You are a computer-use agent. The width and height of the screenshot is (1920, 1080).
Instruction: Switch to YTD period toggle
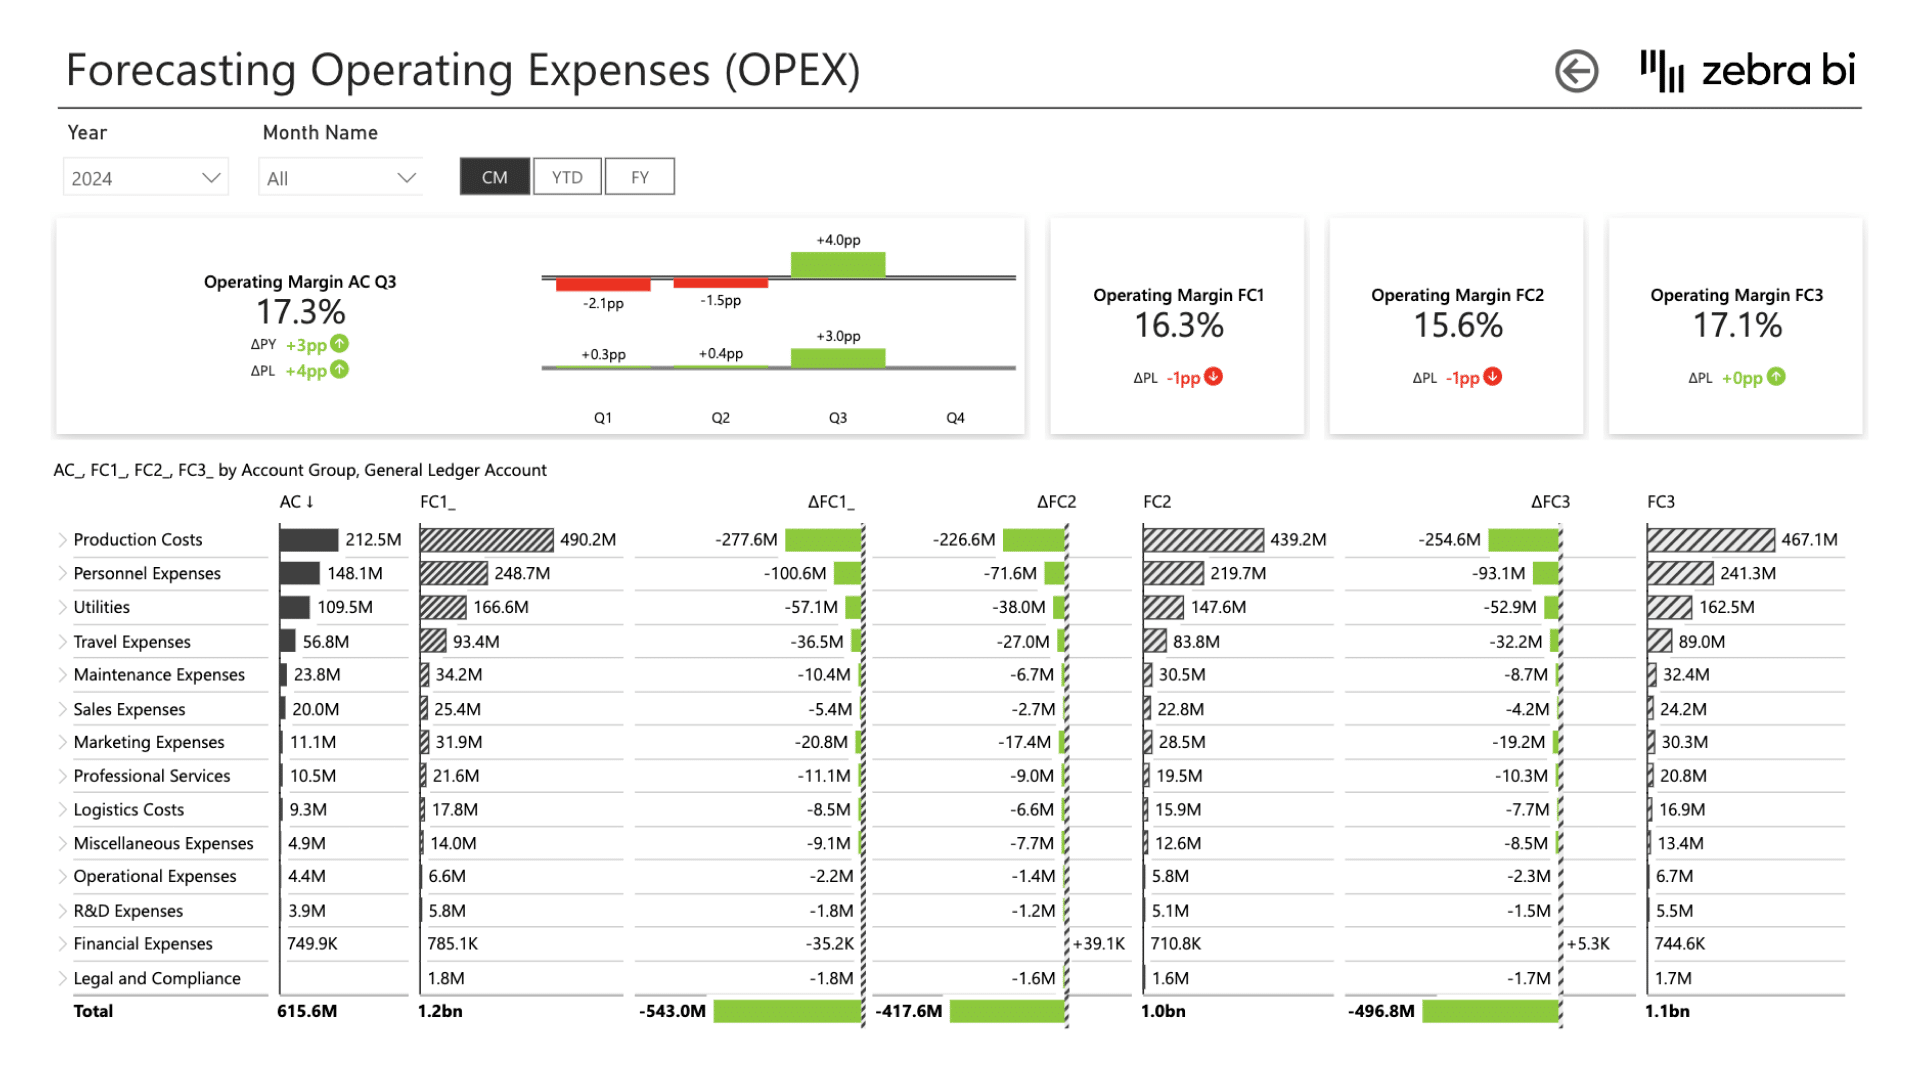(567, 177)
